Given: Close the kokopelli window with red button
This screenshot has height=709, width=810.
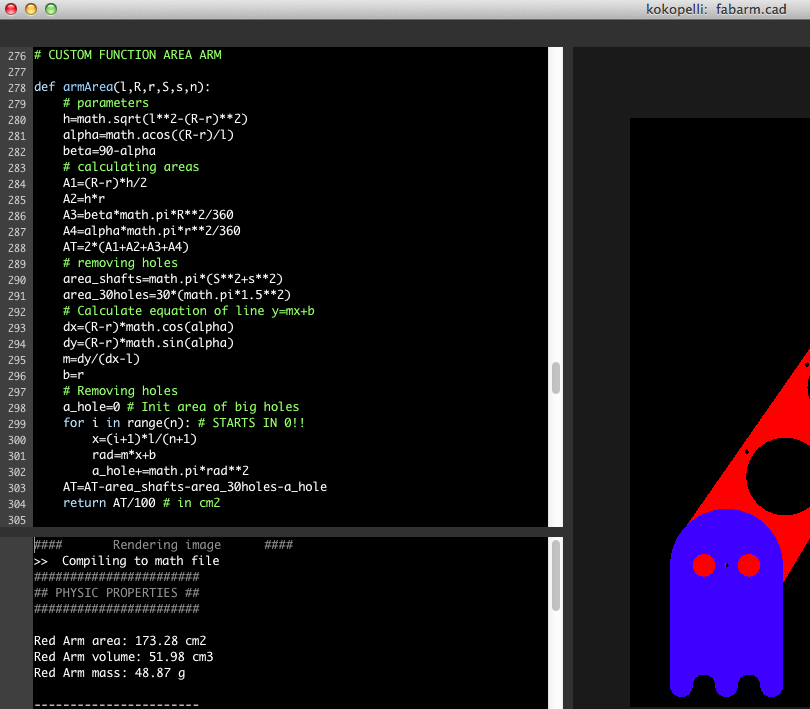Looking at the screenshot, I should point(11,9).
